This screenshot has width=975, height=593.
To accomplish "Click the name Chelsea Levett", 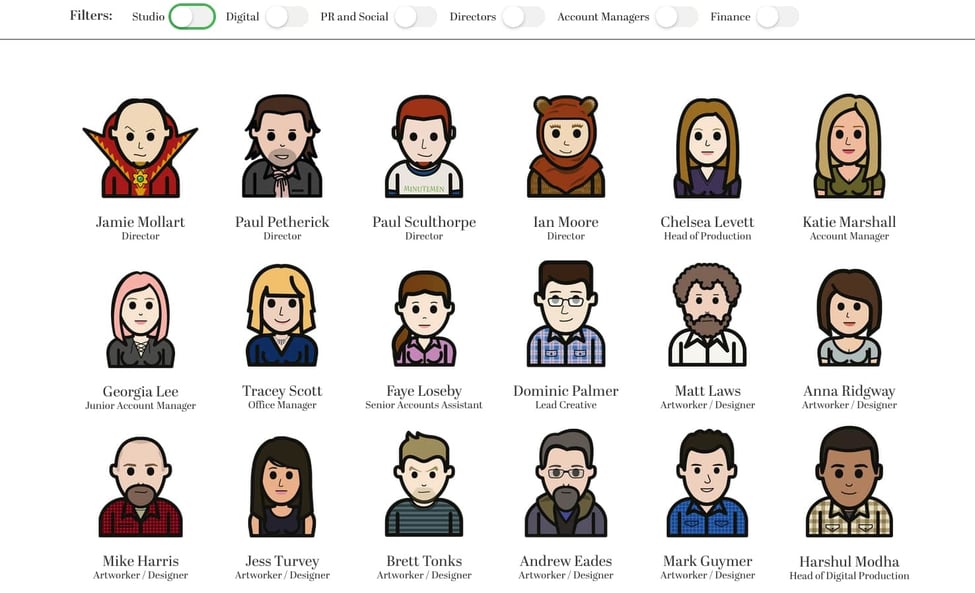I will [x=708, y=222].
